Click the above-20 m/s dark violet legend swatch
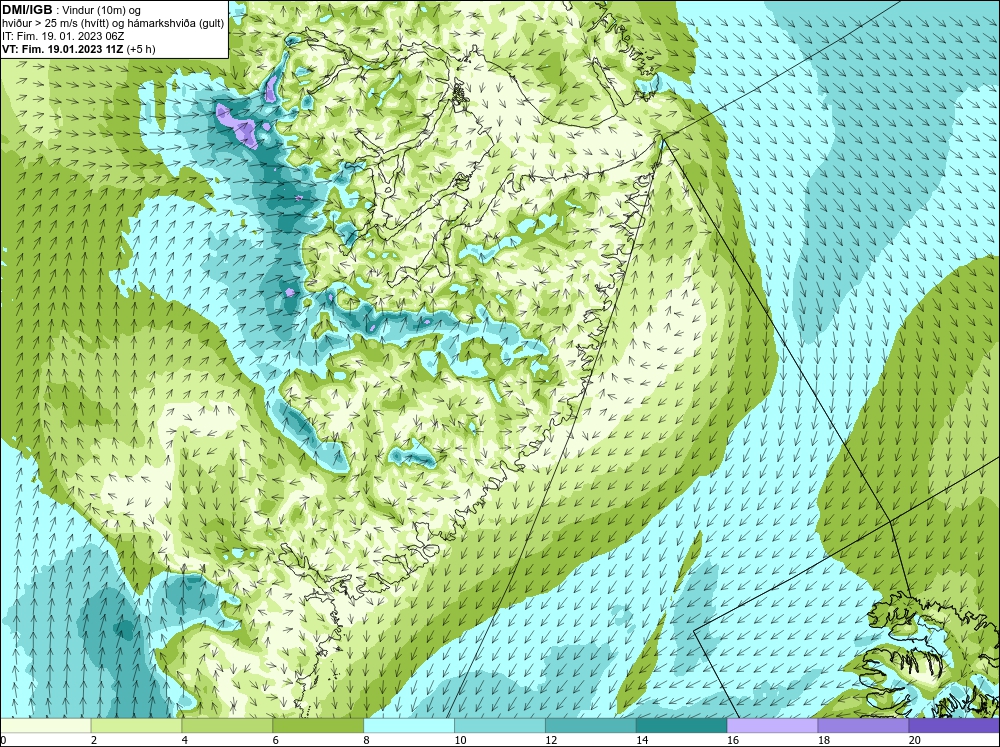Image resolution: width=1000 pixels, height=747 pixels. (x=954, y=726)
